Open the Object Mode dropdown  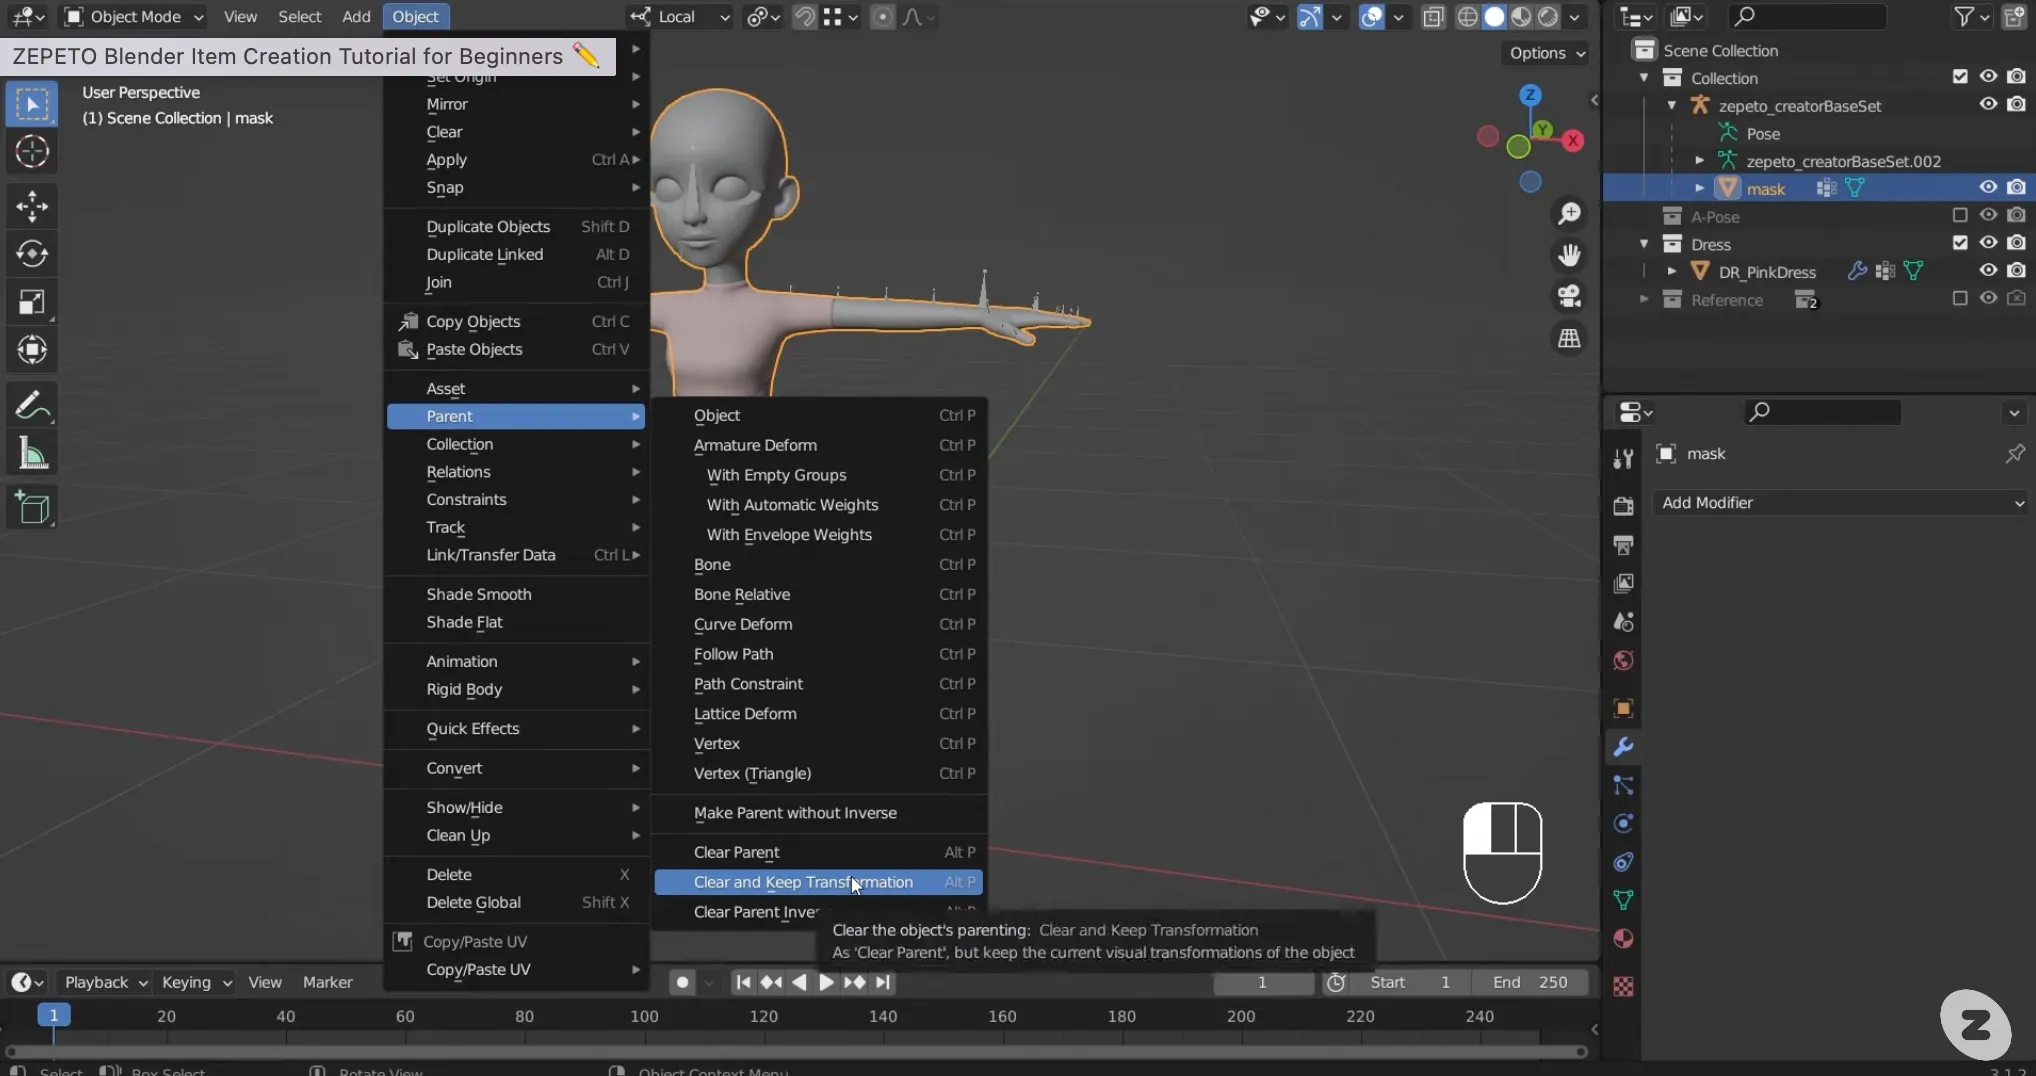[x=133, y=16]
